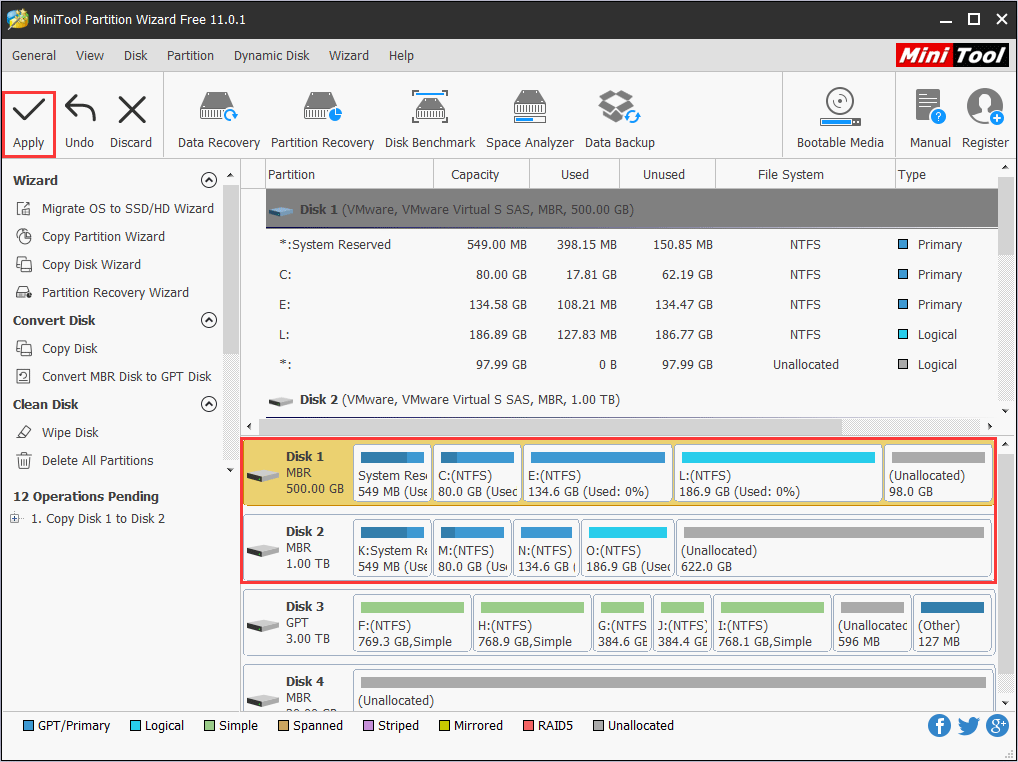Select the Disk 4 drive icon in the disk map
1018x762 pixels.
(263, 701)
